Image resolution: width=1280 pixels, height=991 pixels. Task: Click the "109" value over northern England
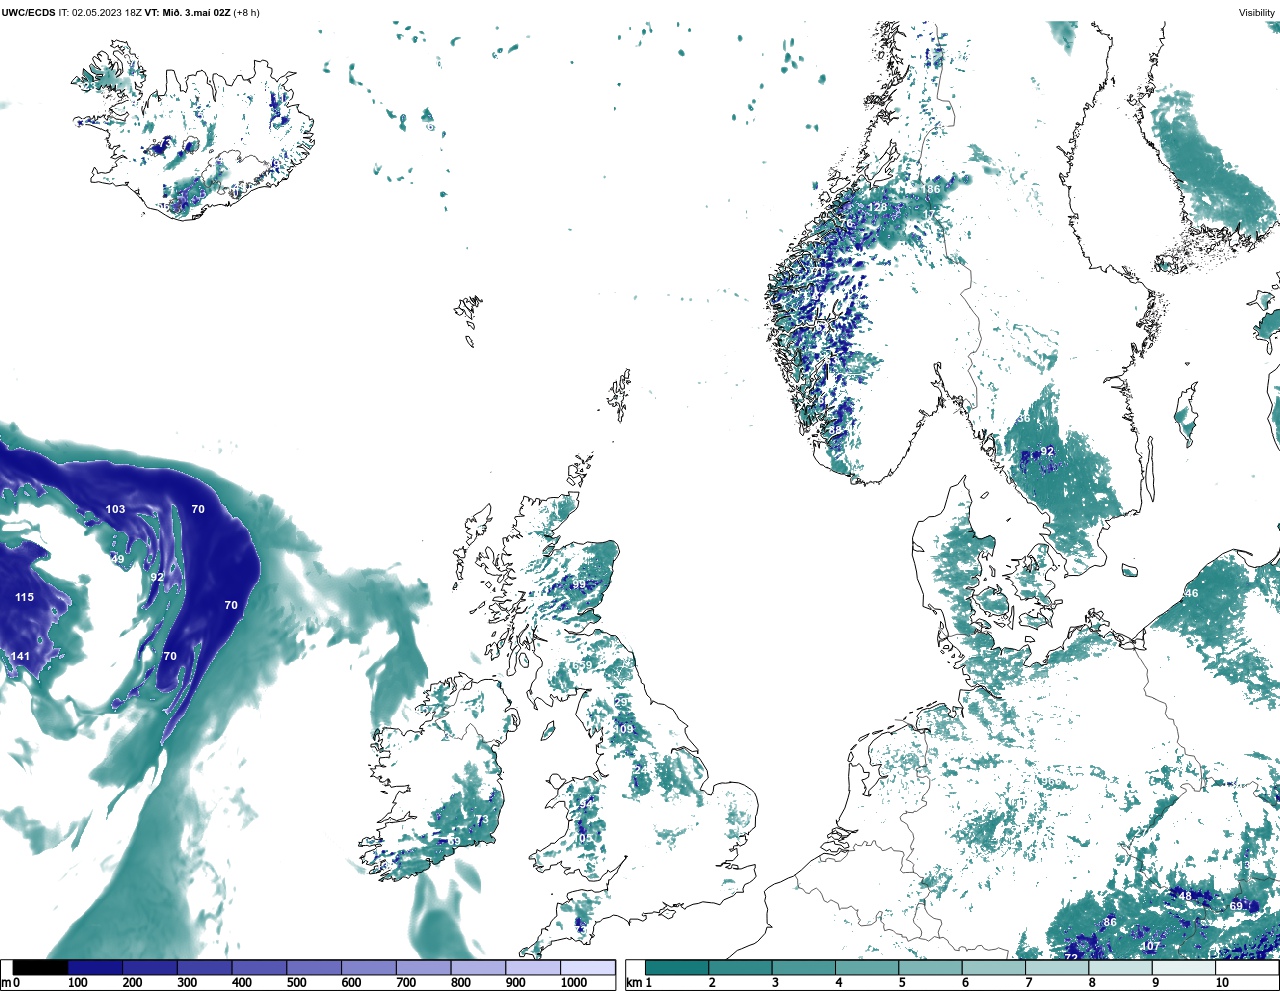tap(624, 729)
